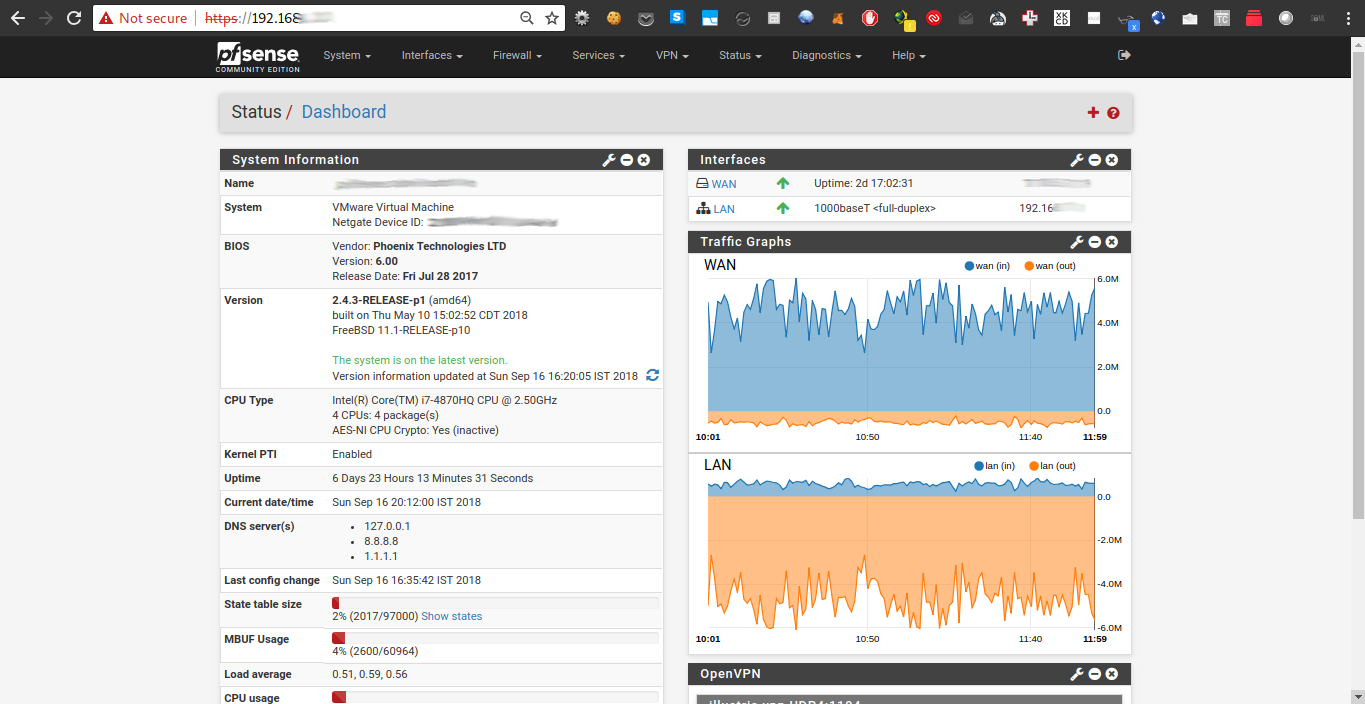The height and width of the screenshot is (704, 1365).
Task: Open the VPN menu
Action: tap(672, 56)
